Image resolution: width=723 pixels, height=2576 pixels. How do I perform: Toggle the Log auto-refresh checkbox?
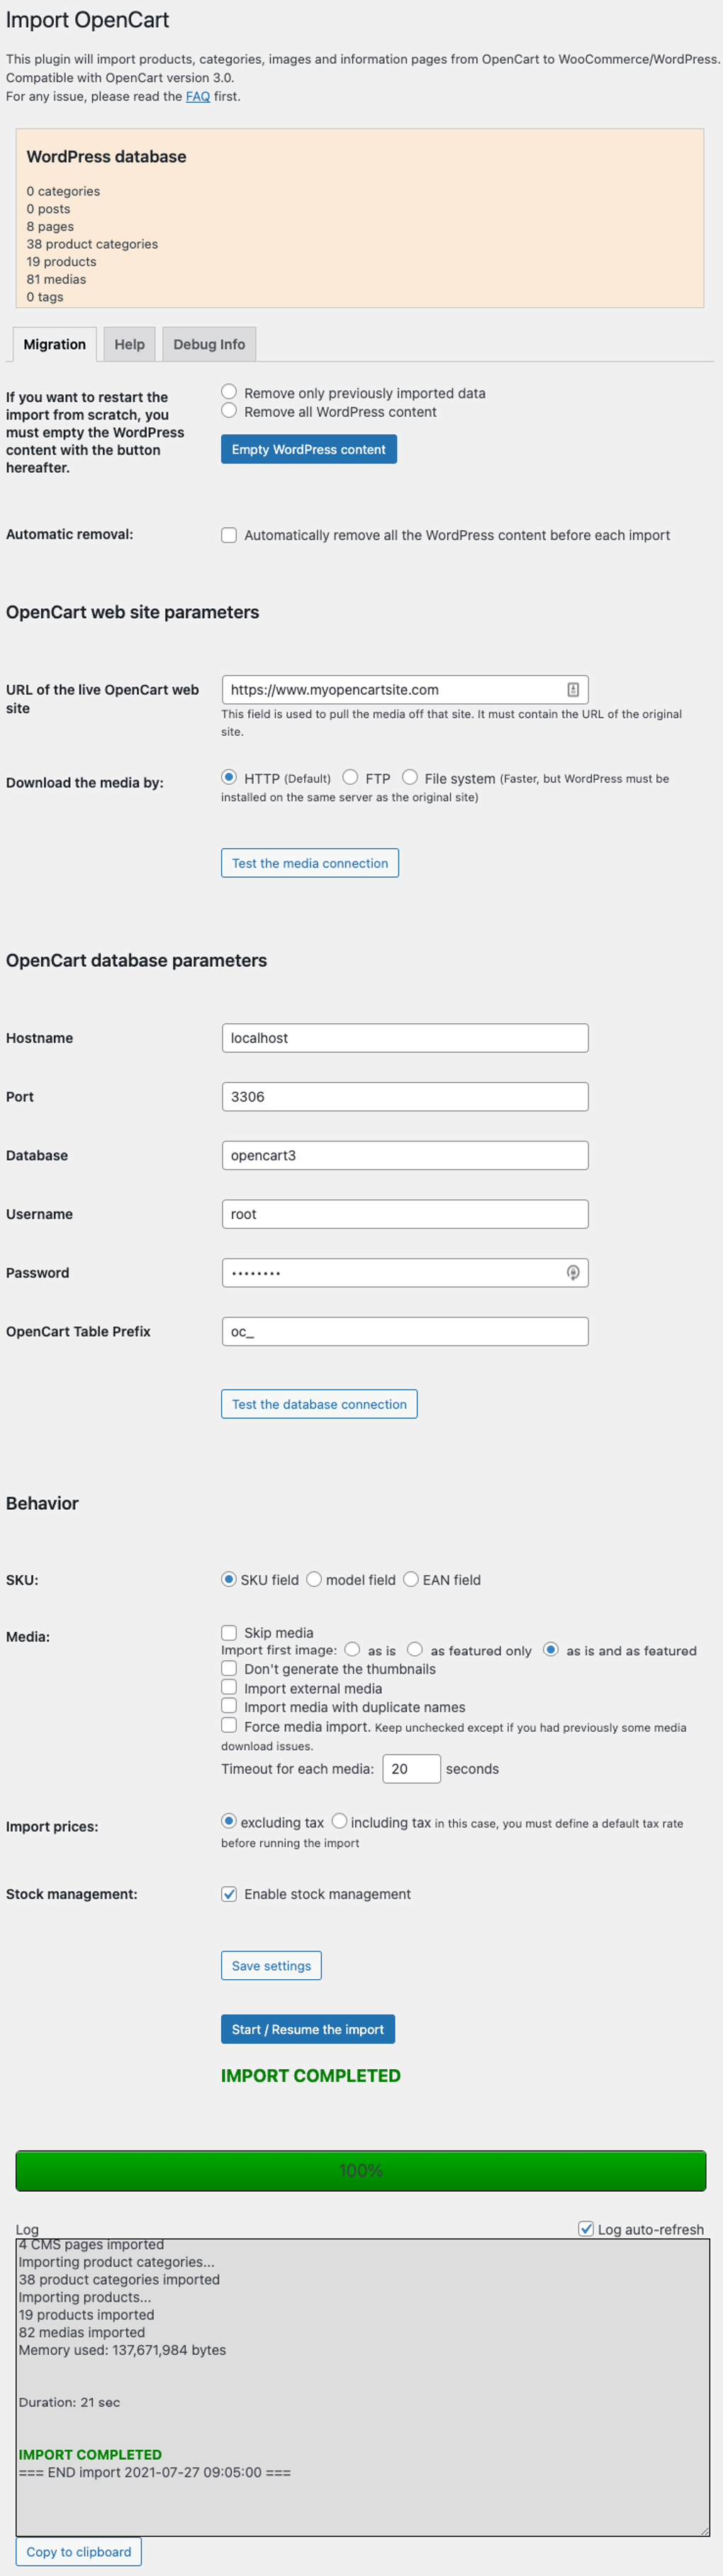[586, 2228]
